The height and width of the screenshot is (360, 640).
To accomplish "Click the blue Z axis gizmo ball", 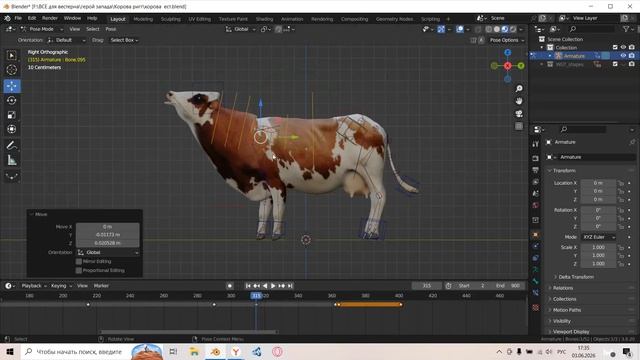I will click(507, 53).
